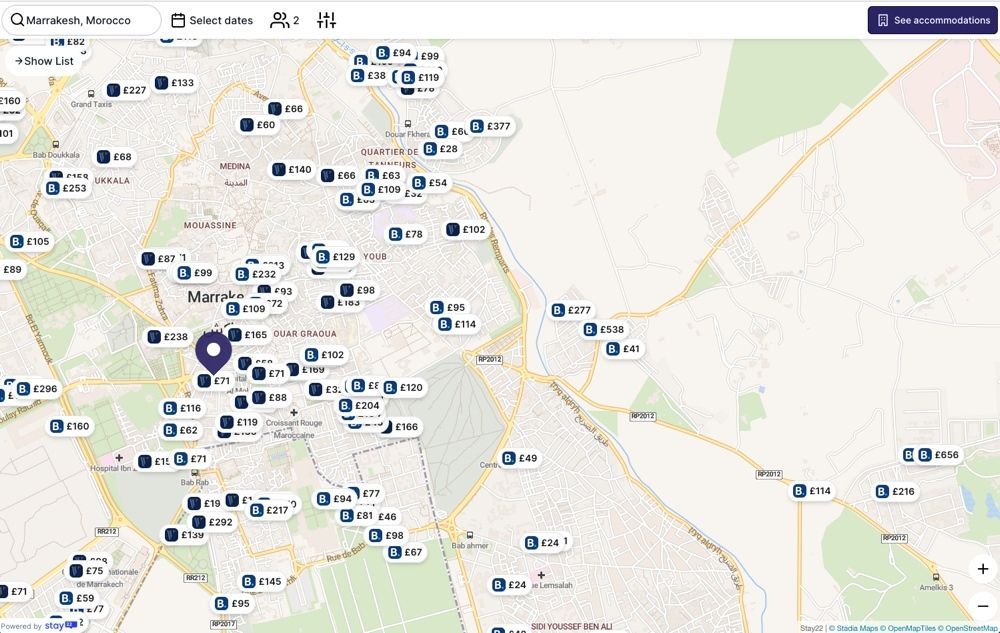The height and width of the screenshot is (633, 1000).
Task: Click the Powered by stay22 logo
Action: click(39, 626)
